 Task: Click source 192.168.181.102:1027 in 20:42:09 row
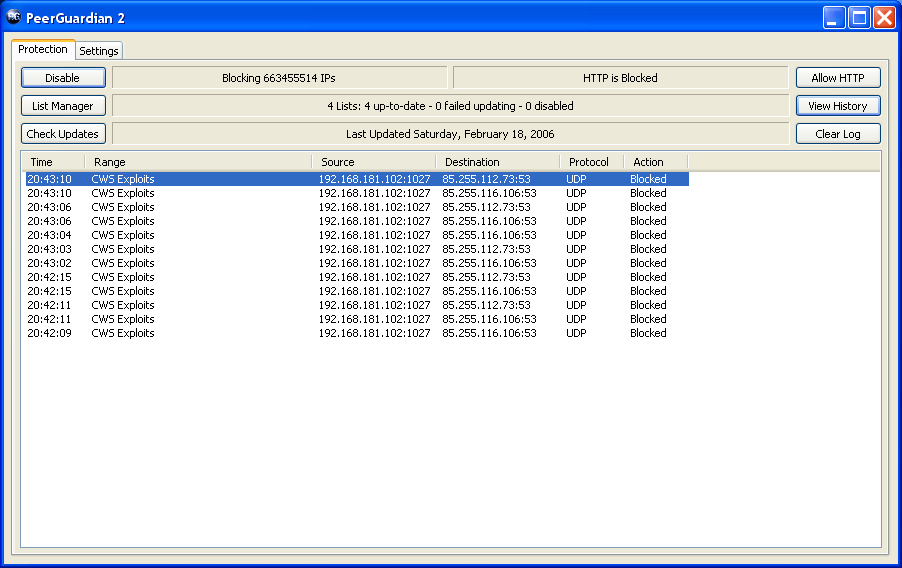point(374,333)
